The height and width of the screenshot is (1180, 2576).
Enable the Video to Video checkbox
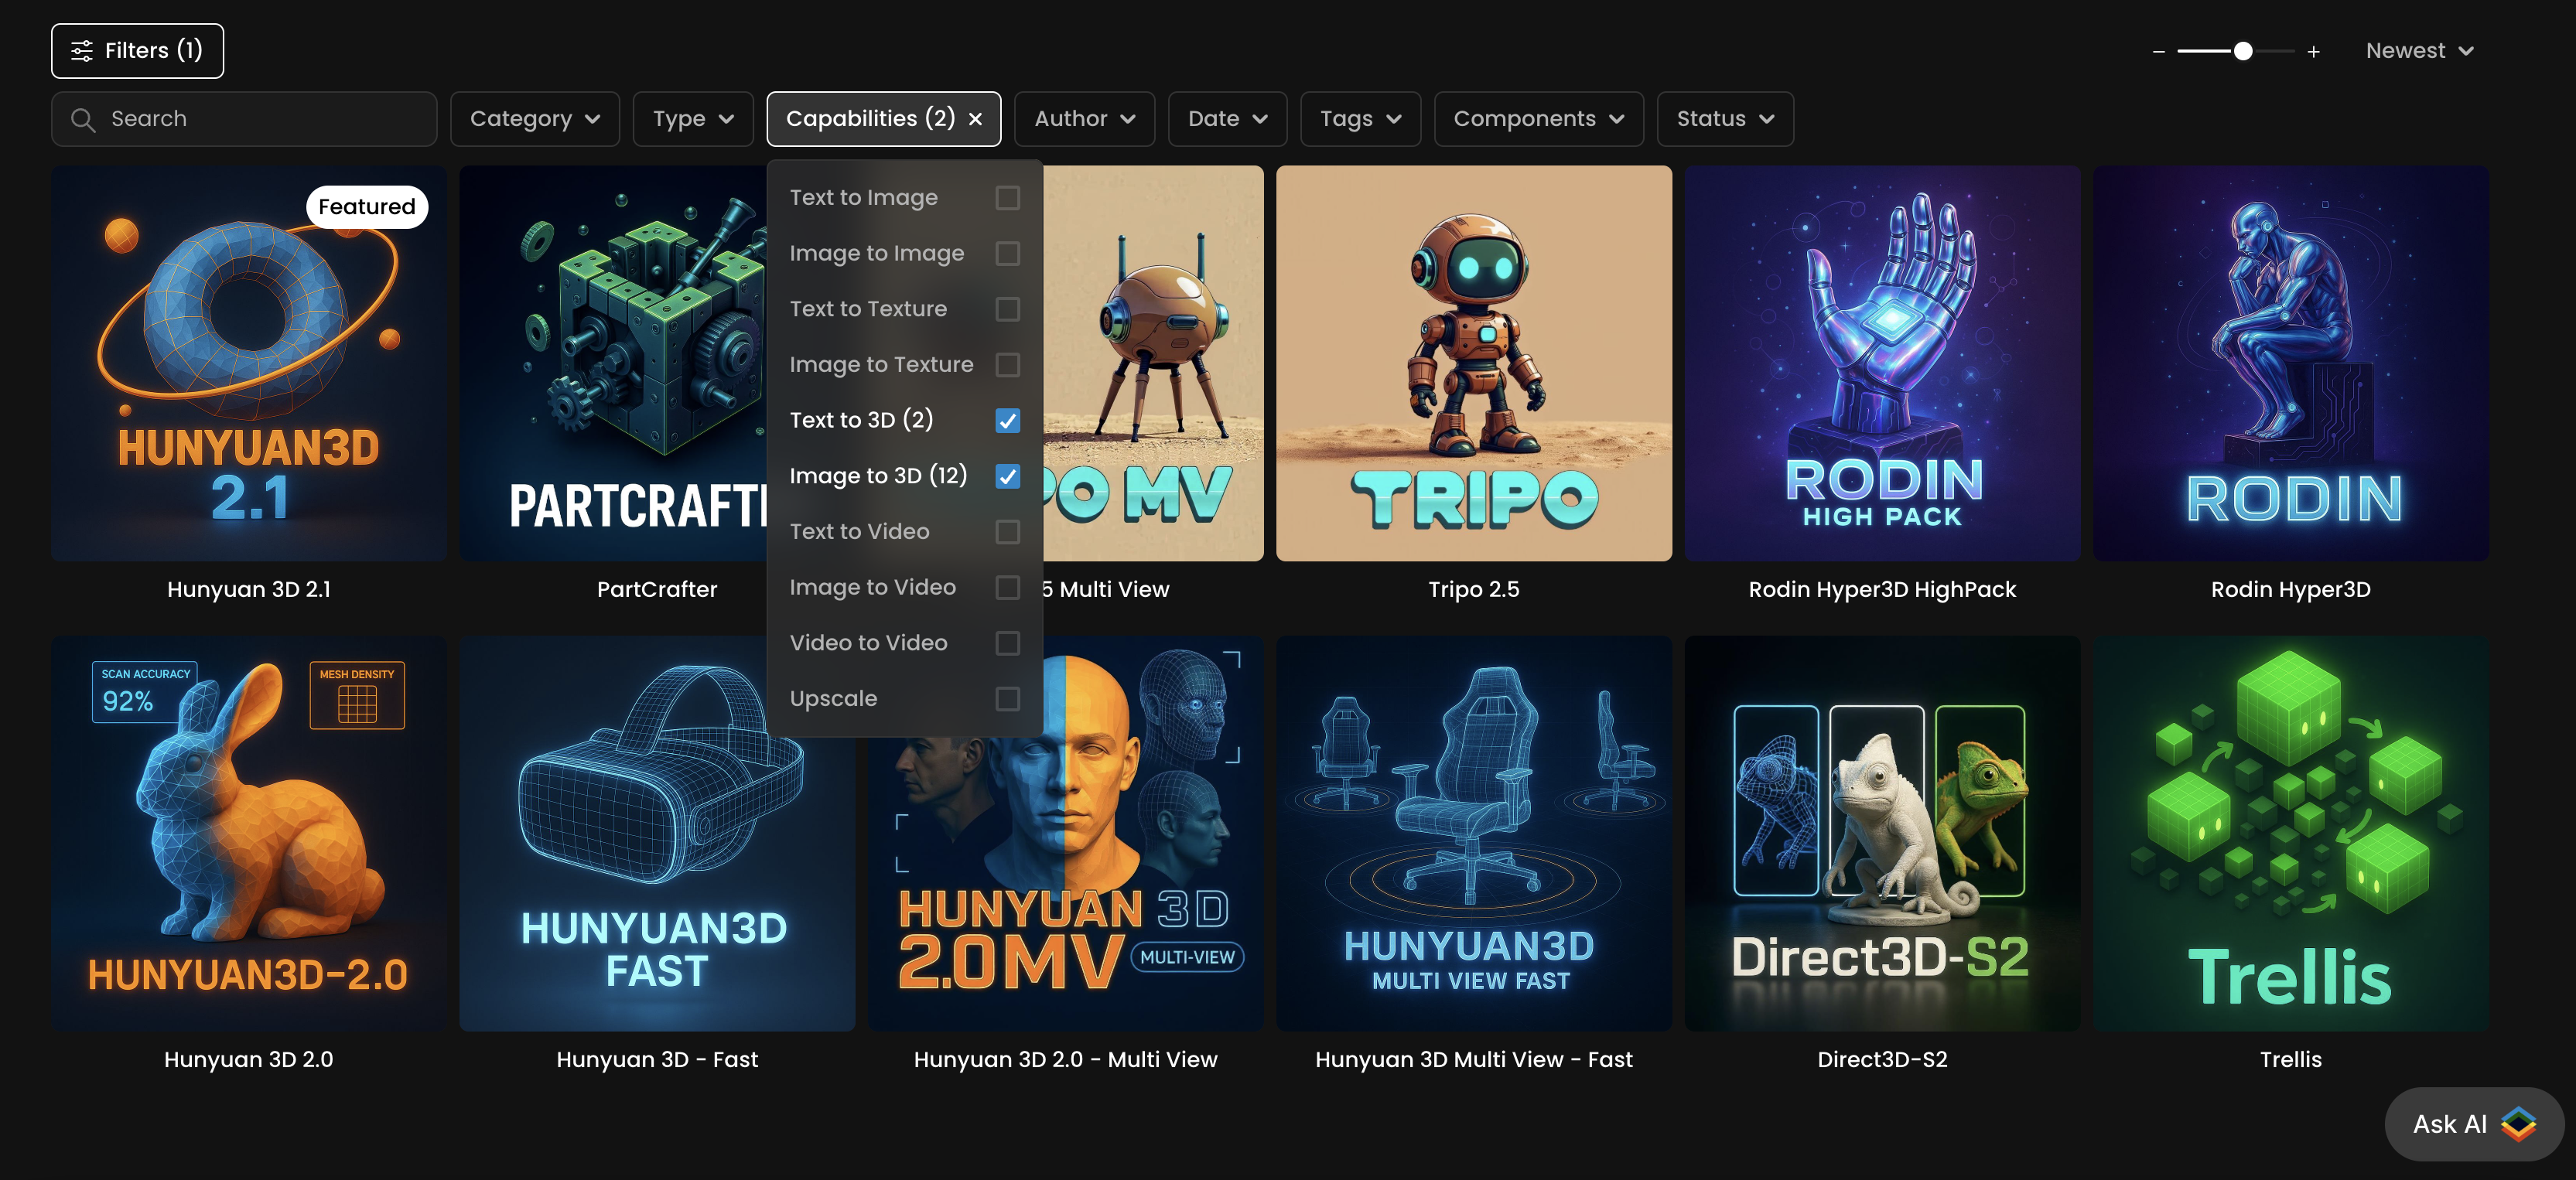click(1007, 643)
